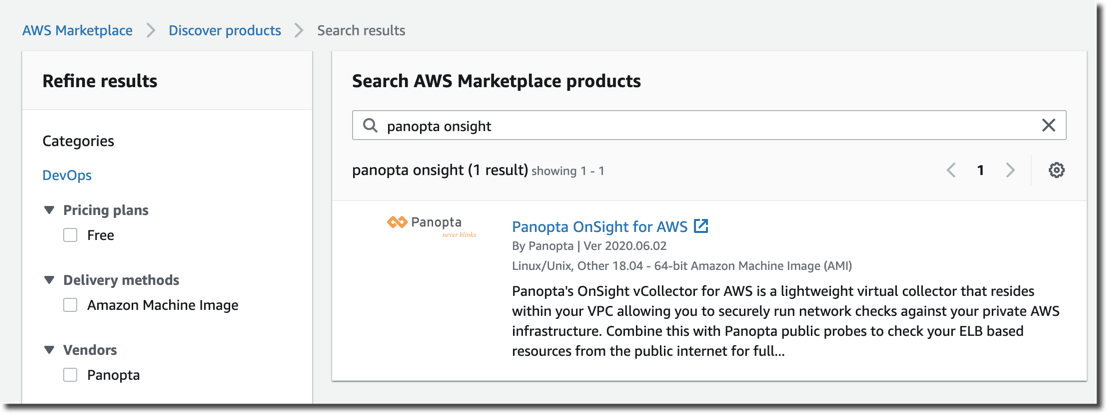
Task: Tick the Panopta vendor checkbox
Action: pyautogui.click(x=70, y=375)
